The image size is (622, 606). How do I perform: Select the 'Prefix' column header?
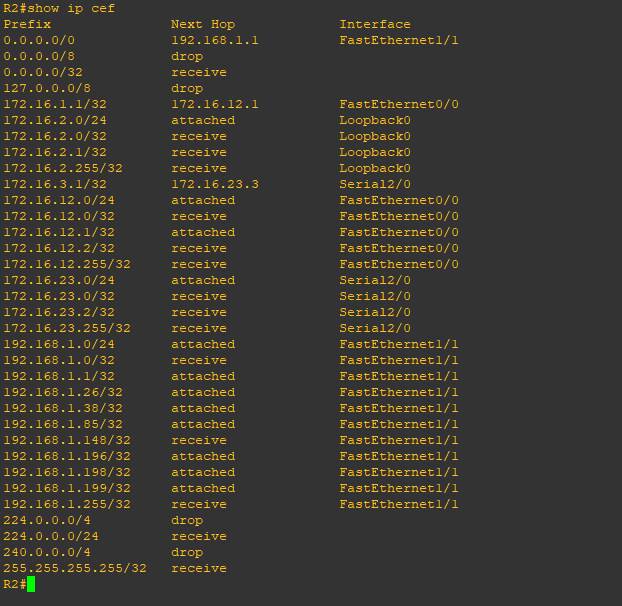[27, 24]
